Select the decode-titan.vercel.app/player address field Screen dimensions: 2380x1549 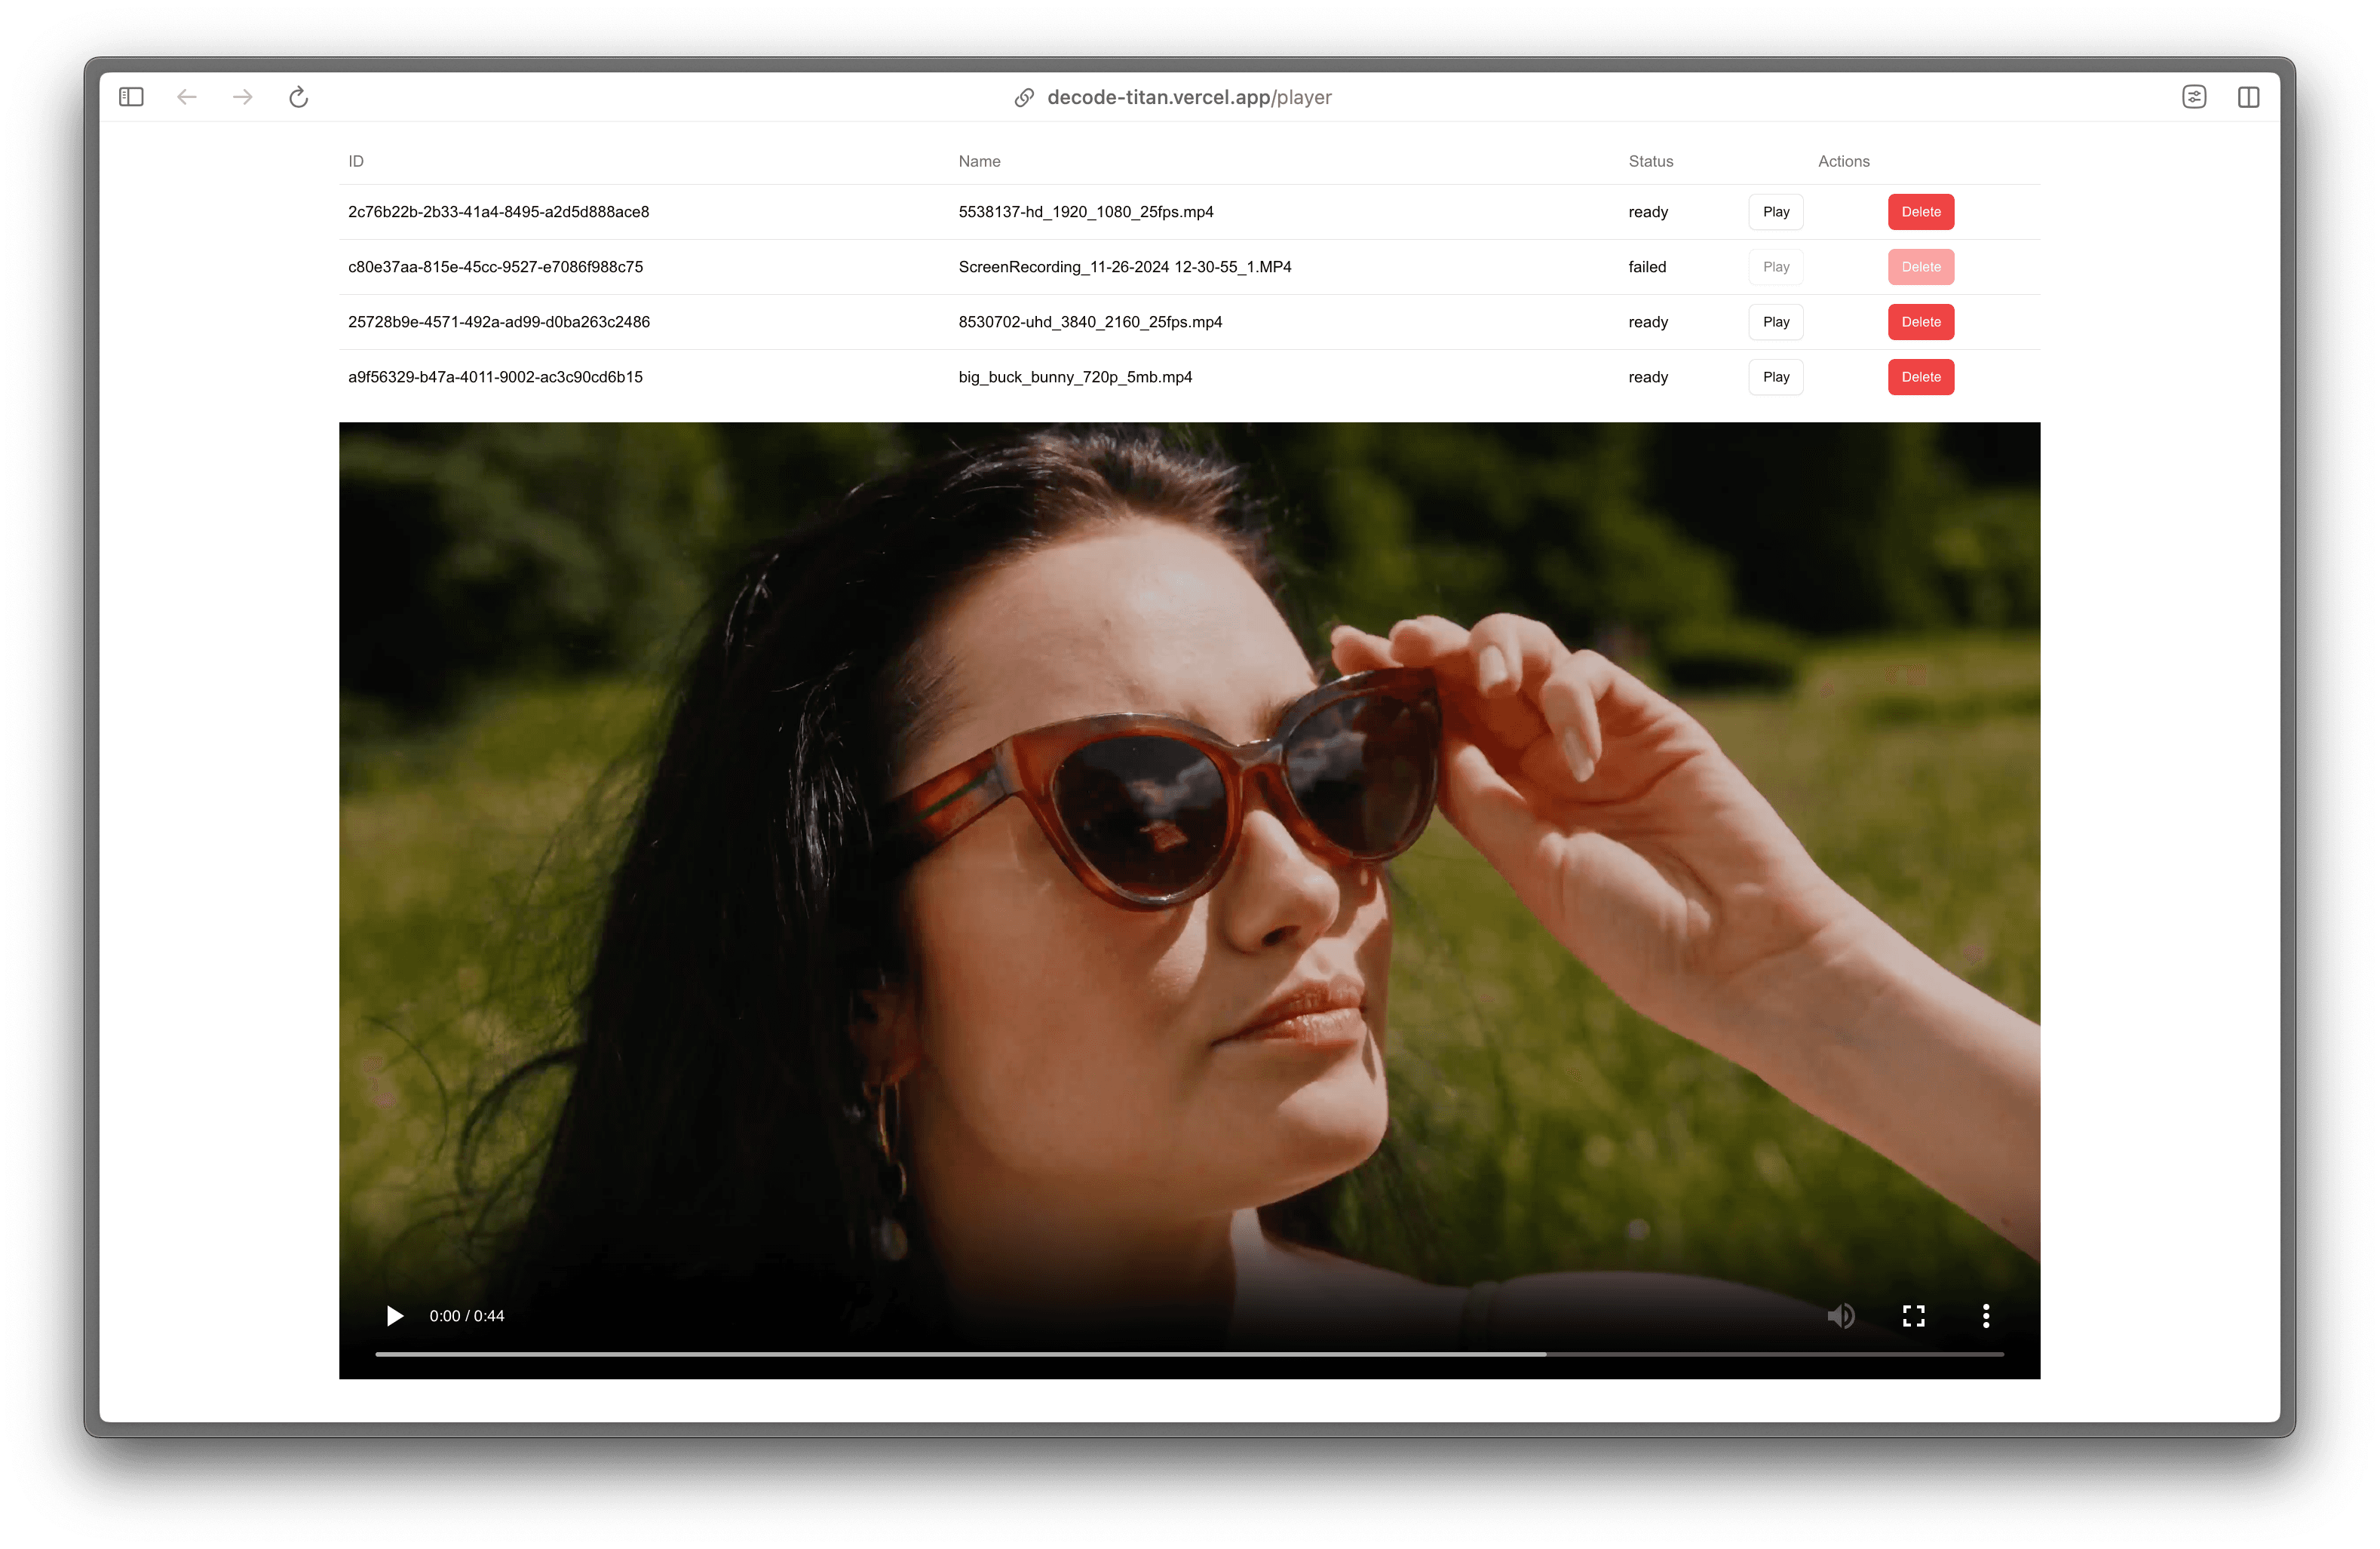pos(1189,97)
